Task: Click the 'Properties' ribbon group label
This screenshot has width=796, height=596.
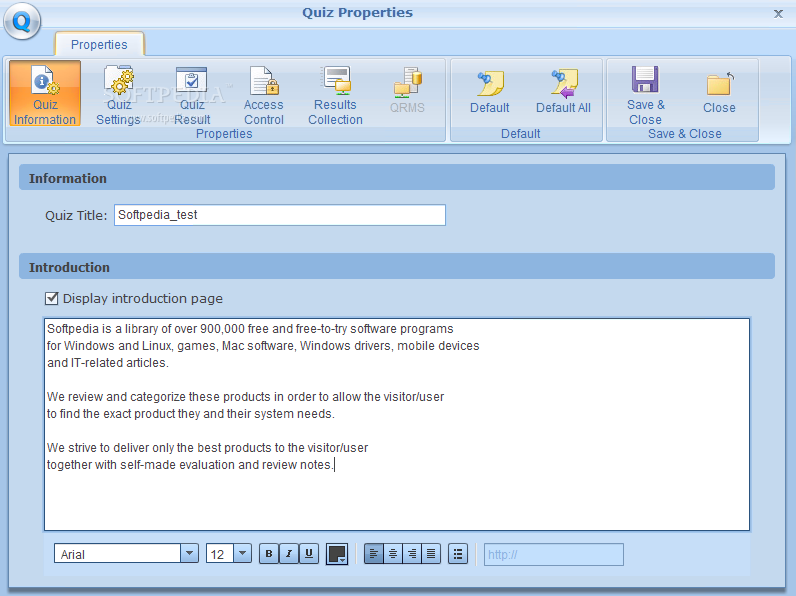Action: (x=224, y=134)
